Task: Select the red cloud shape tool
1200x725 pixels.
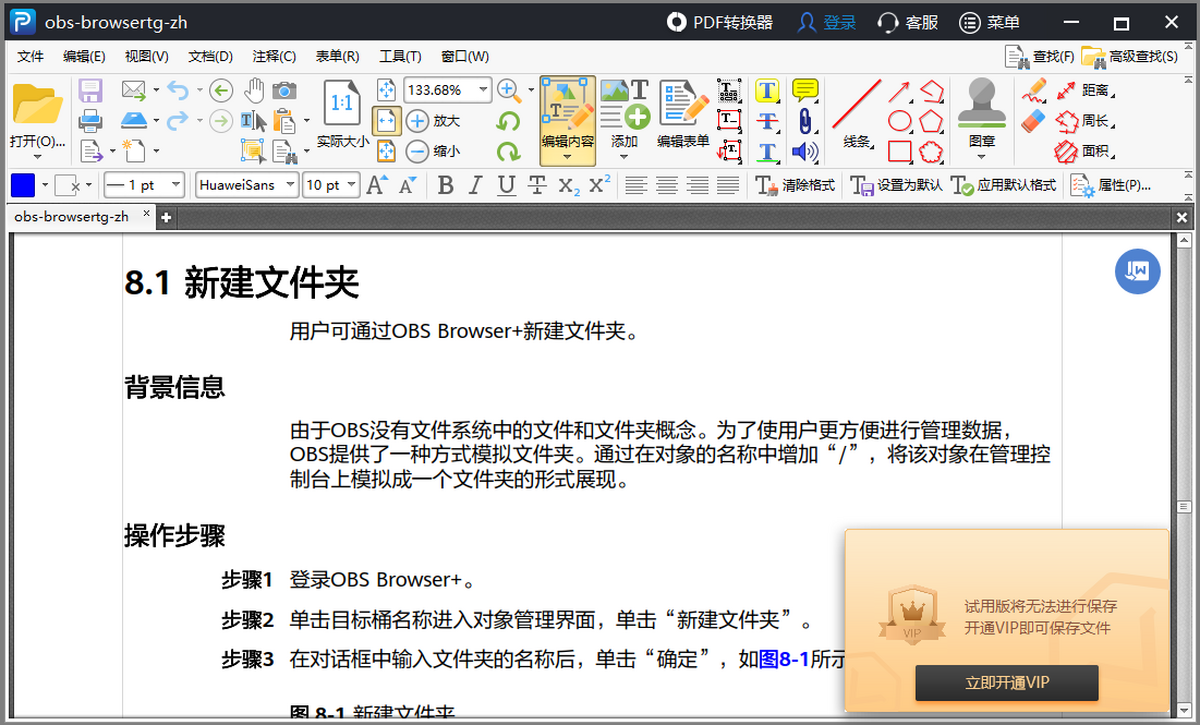Action: tap(932, 151)
